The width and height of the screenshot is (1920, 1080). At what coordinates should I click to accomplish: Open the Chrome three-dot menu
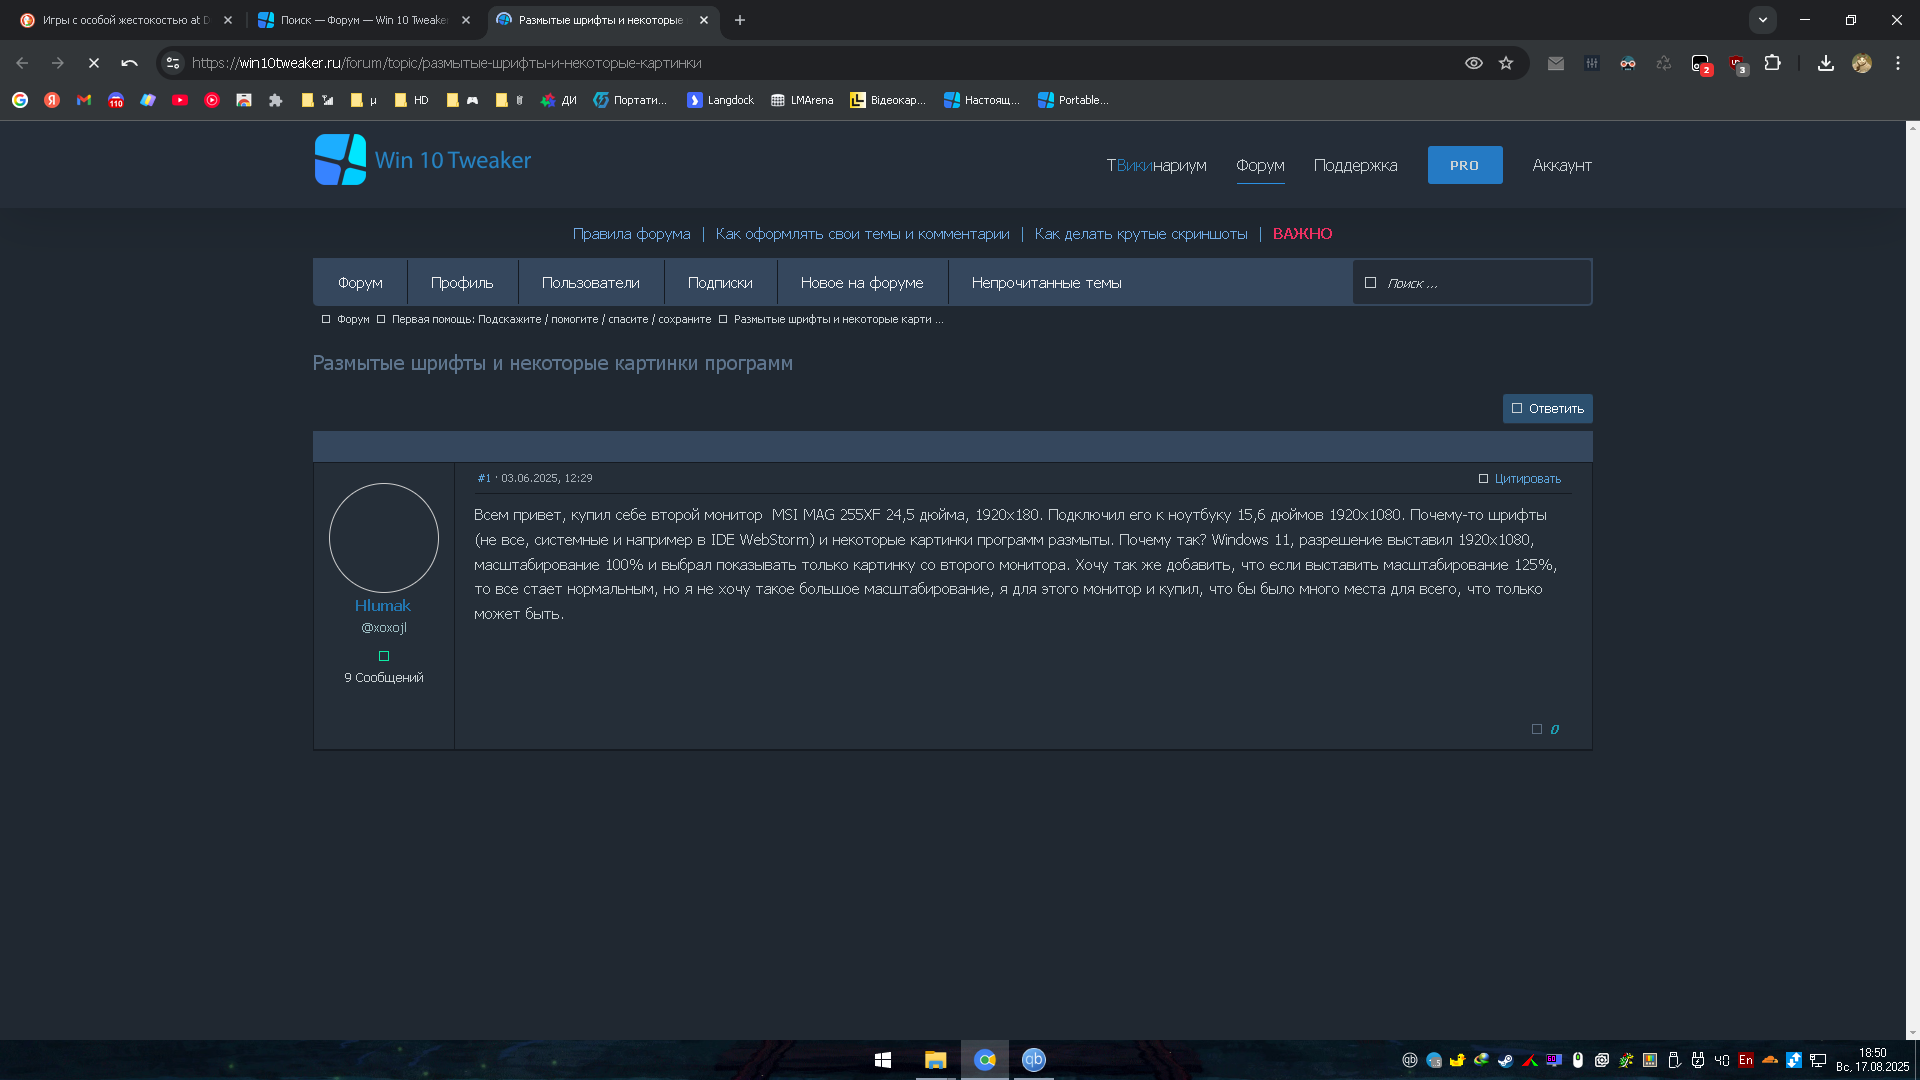[x=1897, y=63]
